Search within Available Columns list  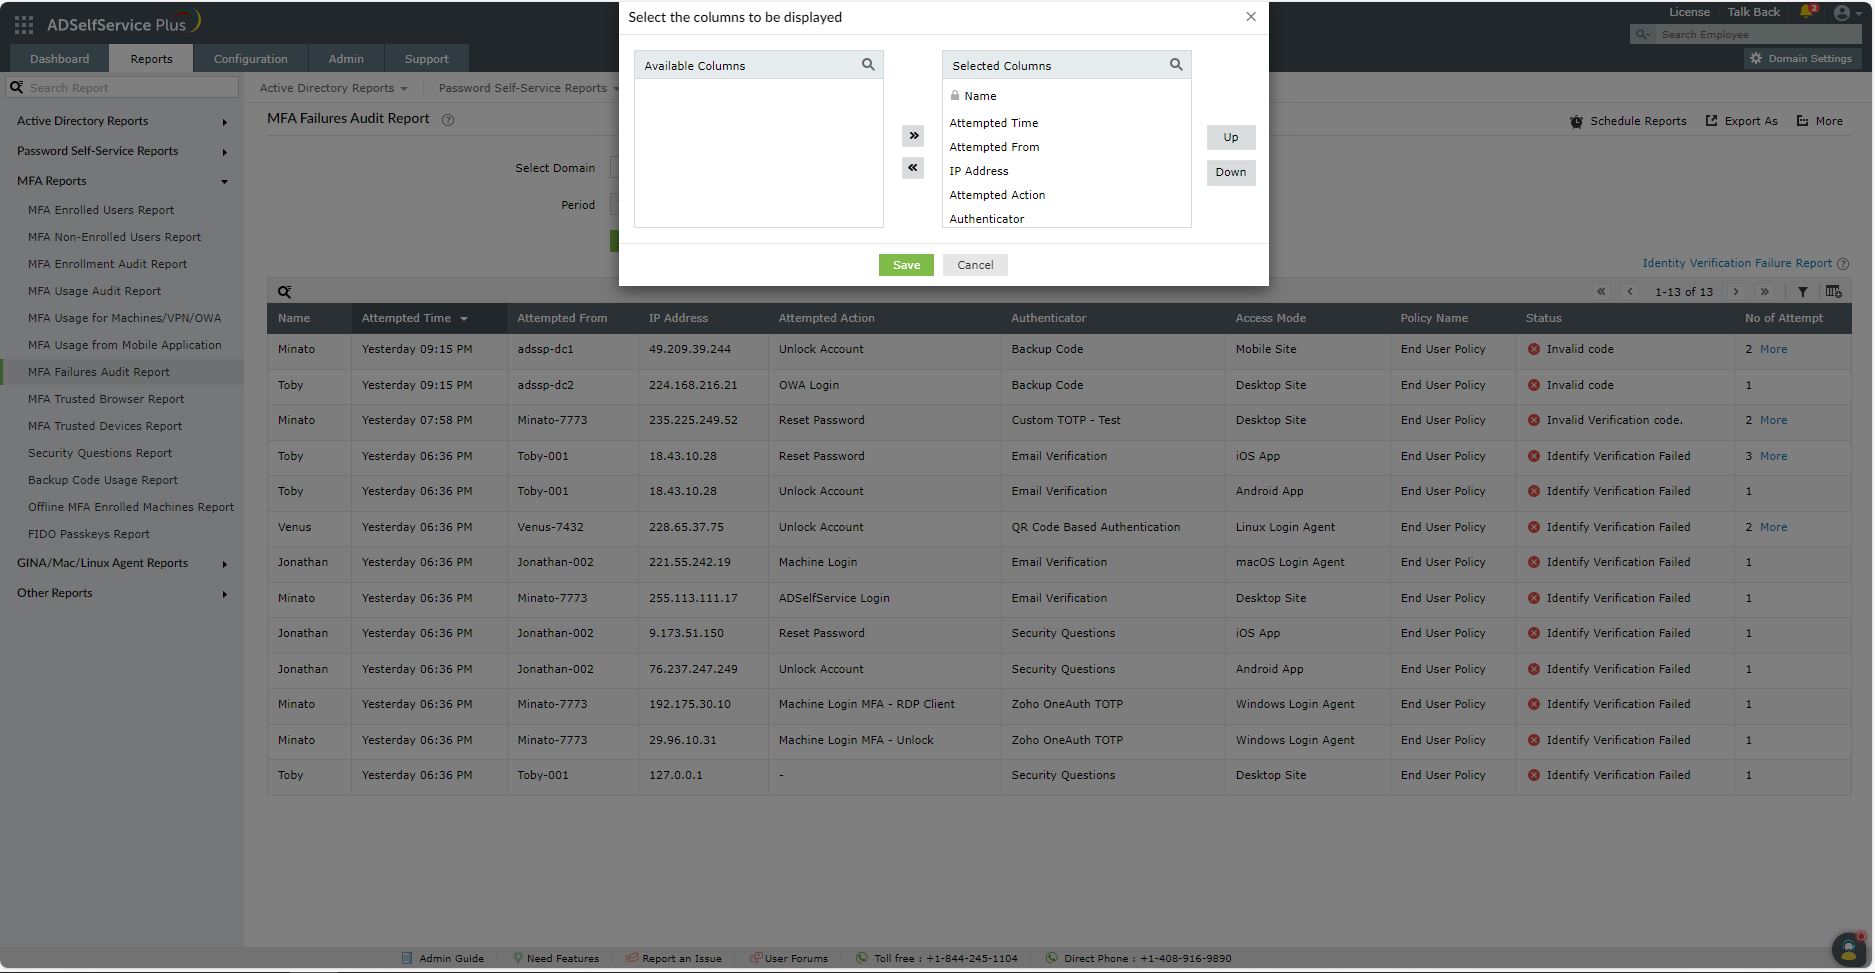[868, 65]
